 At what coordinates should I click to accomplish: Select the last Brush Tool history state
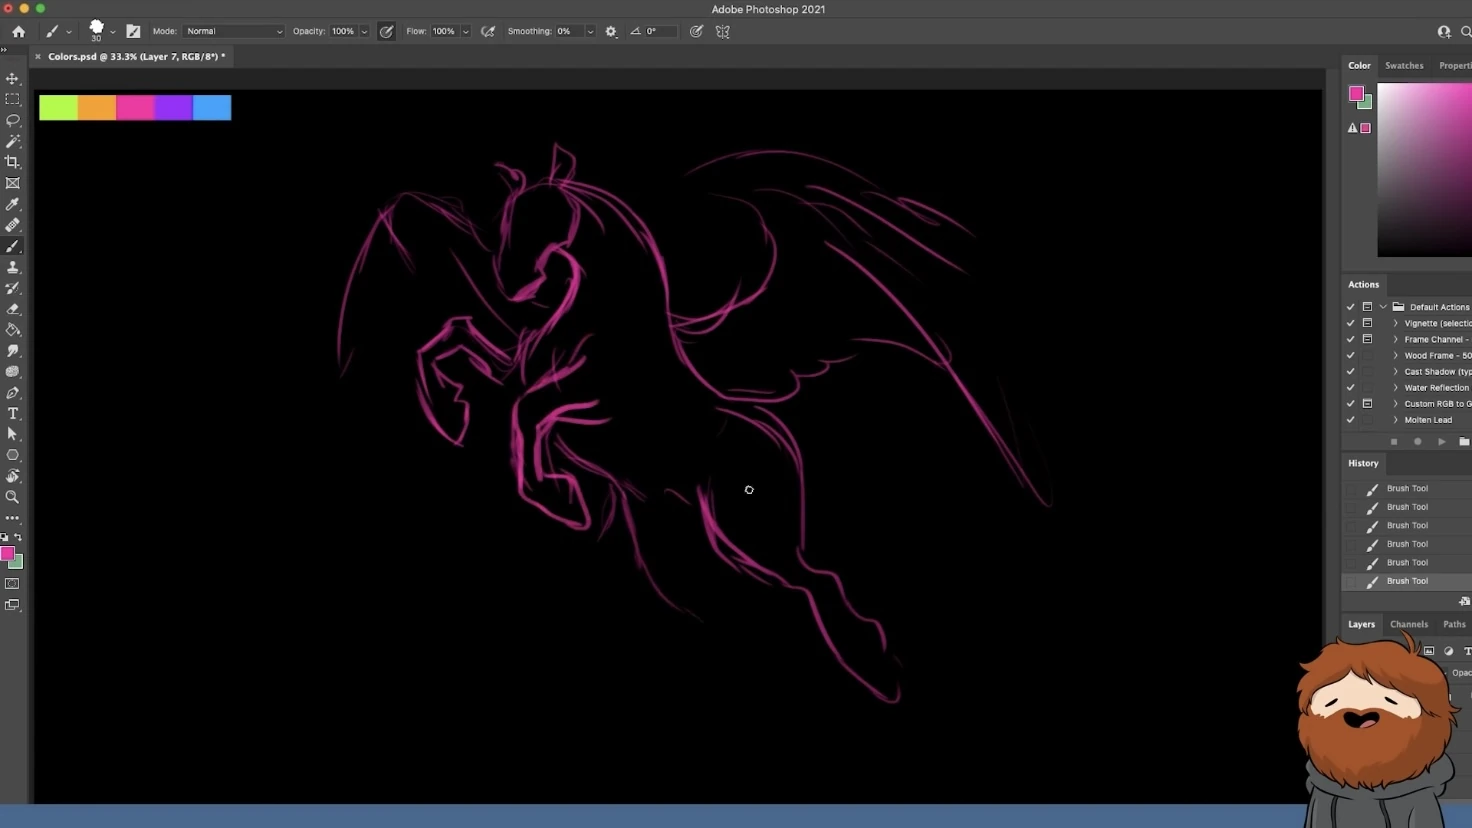1406,581
